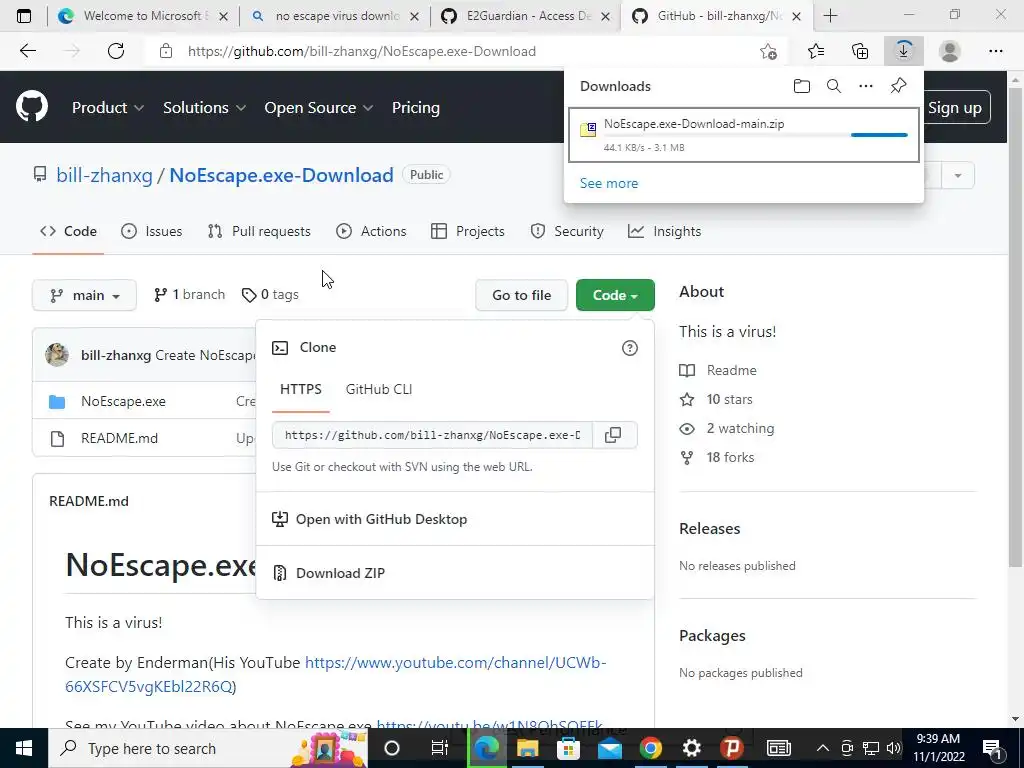Click the GitHub logo in header

pos(32,107)
